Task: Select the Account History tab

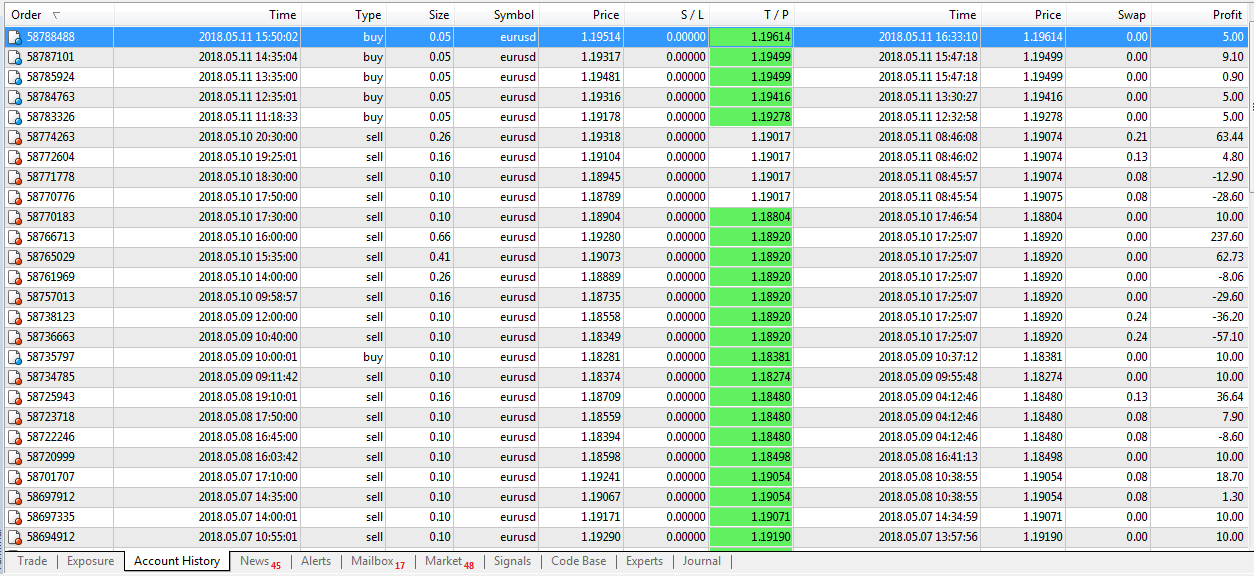Action: [x=177, y=561]
